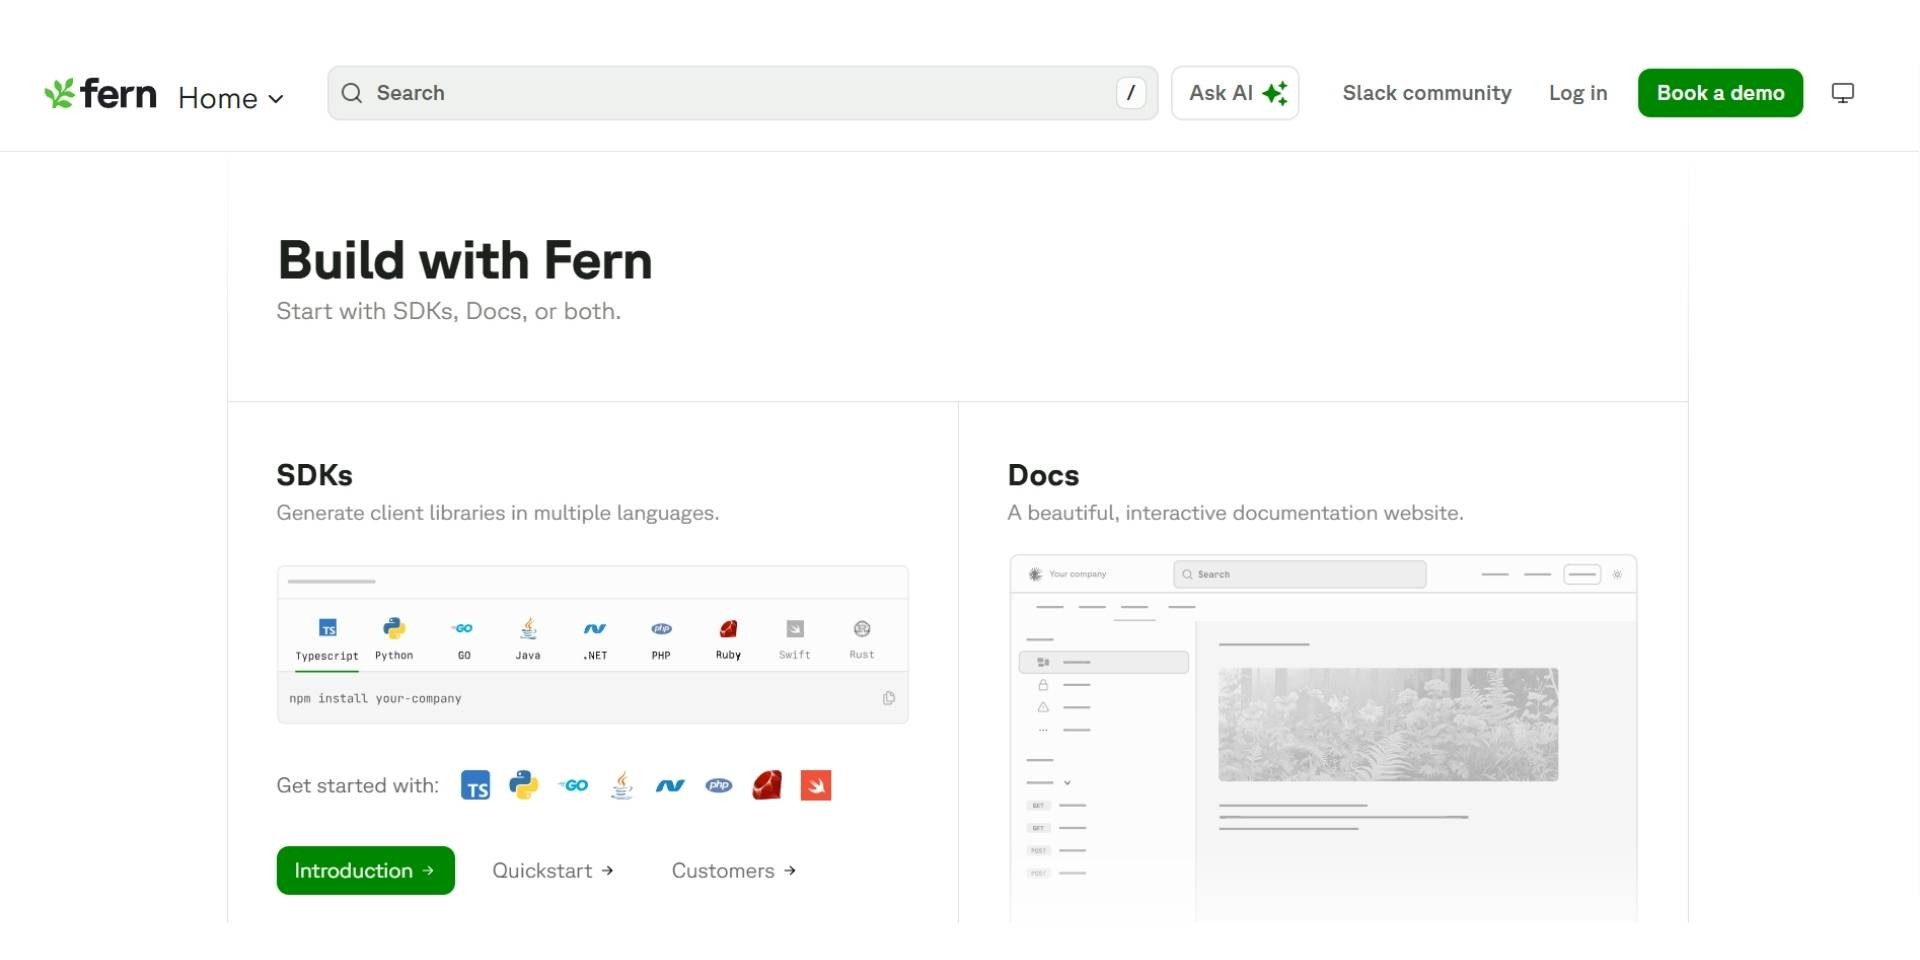Screen dimensions: 1920x960
Task: Click the PHP icon under Get started with
Action: [x=718, y=785]
